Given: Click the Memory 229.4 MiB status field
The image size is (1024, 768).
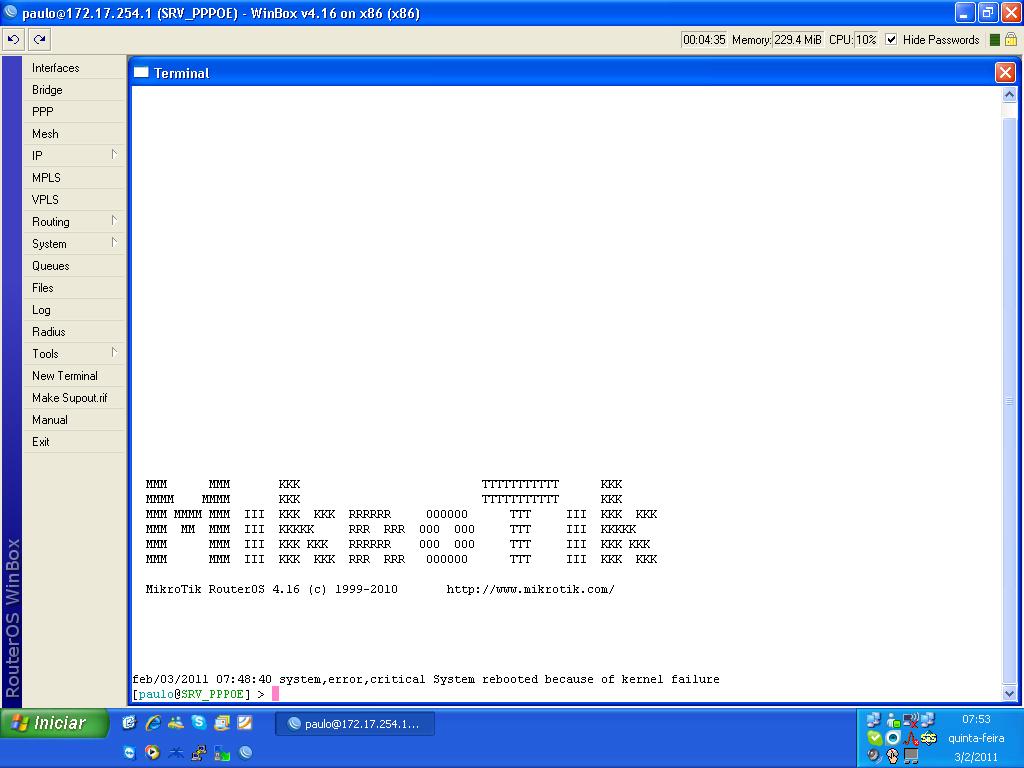Looking at the screenshot, I should tap(797, 40).
